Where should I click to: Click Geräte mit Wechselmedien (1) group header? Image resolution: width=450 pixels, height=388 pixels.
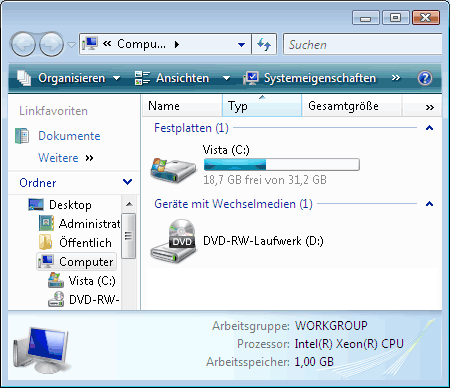(x=233, y=204)
